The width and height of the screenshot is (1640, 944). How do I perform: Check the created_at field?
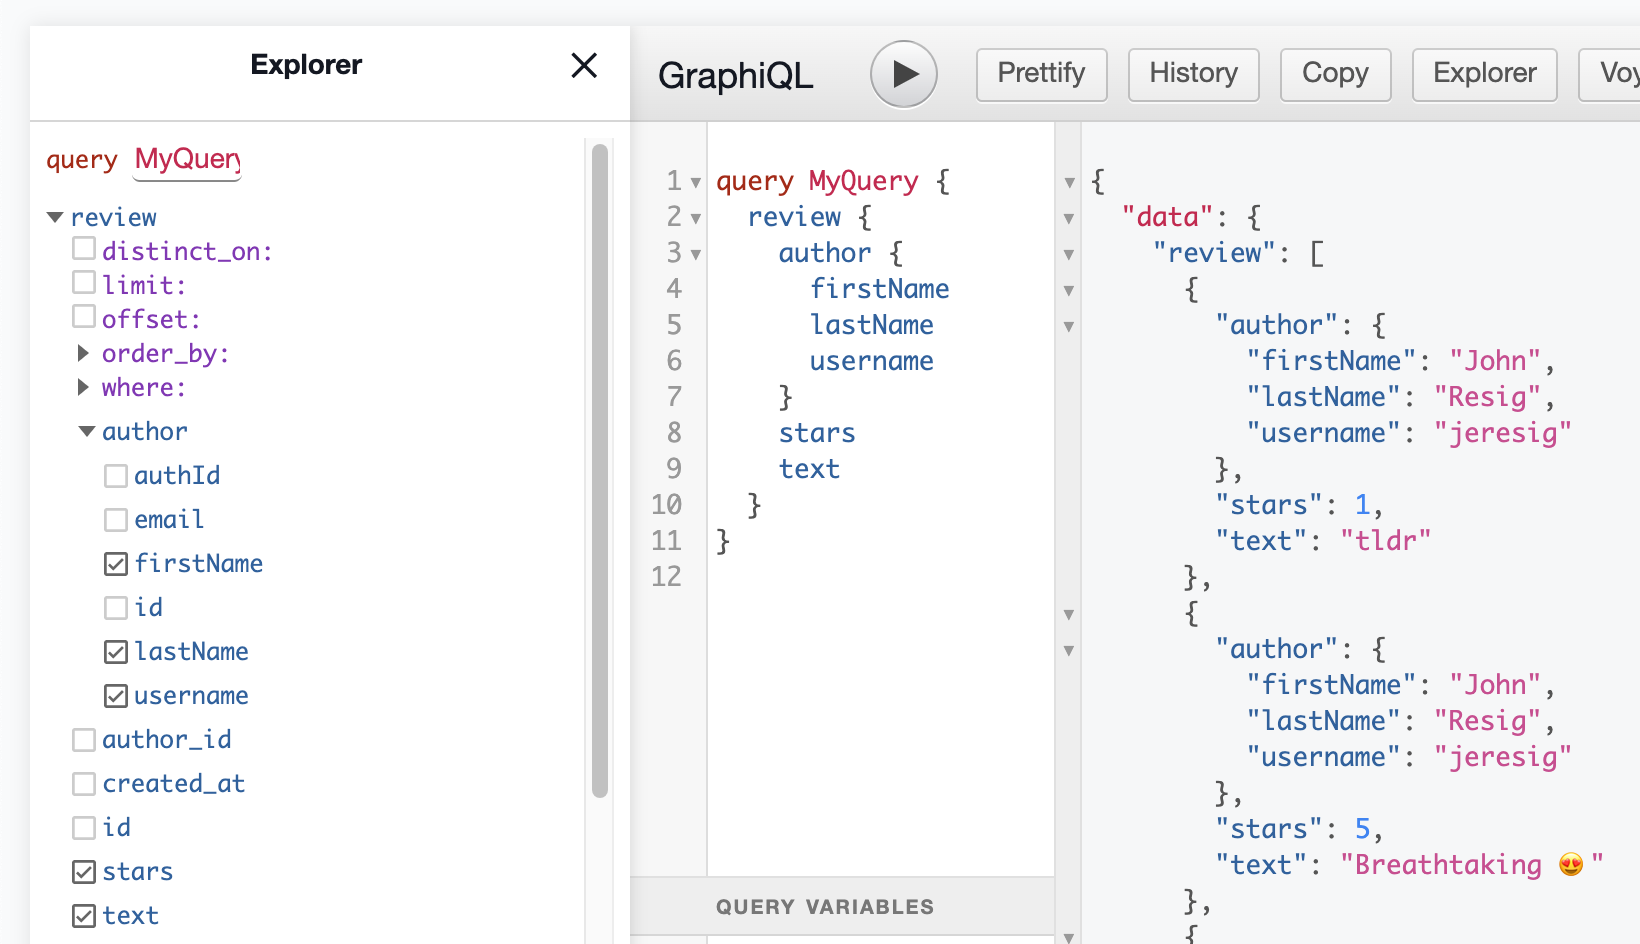point(84,784)
